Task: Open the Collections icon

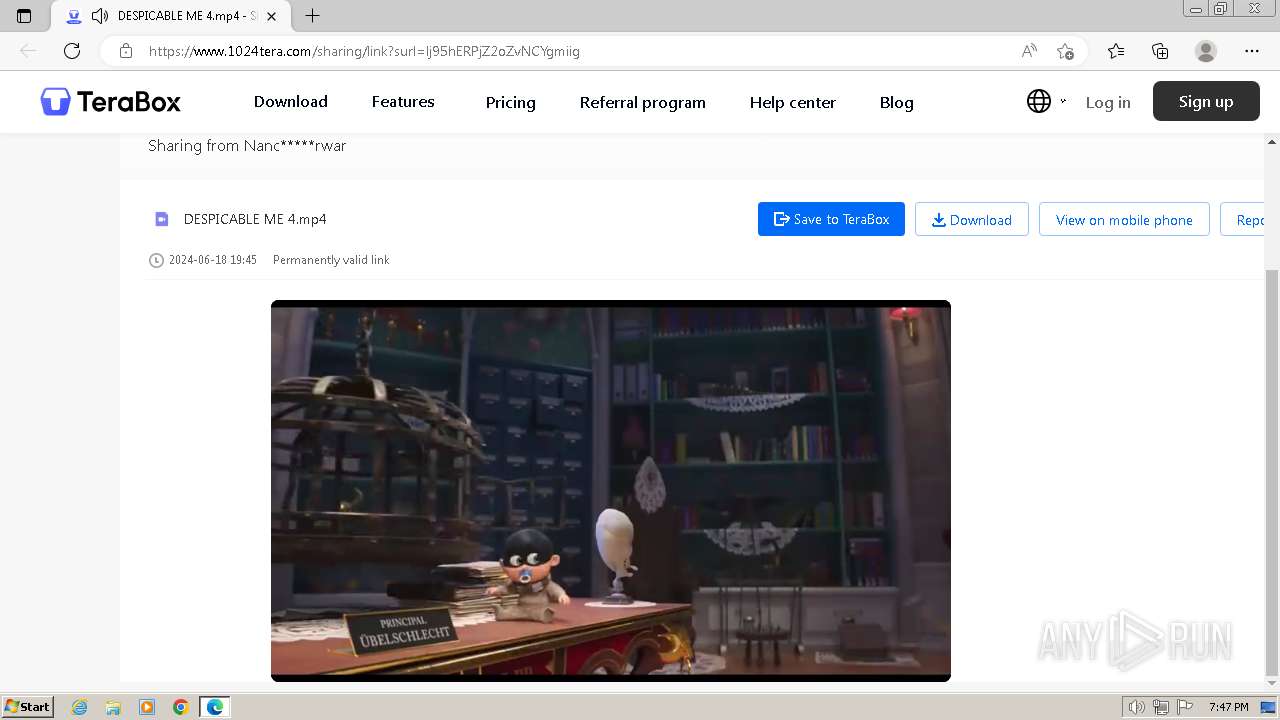Action: coord(1160,51)
